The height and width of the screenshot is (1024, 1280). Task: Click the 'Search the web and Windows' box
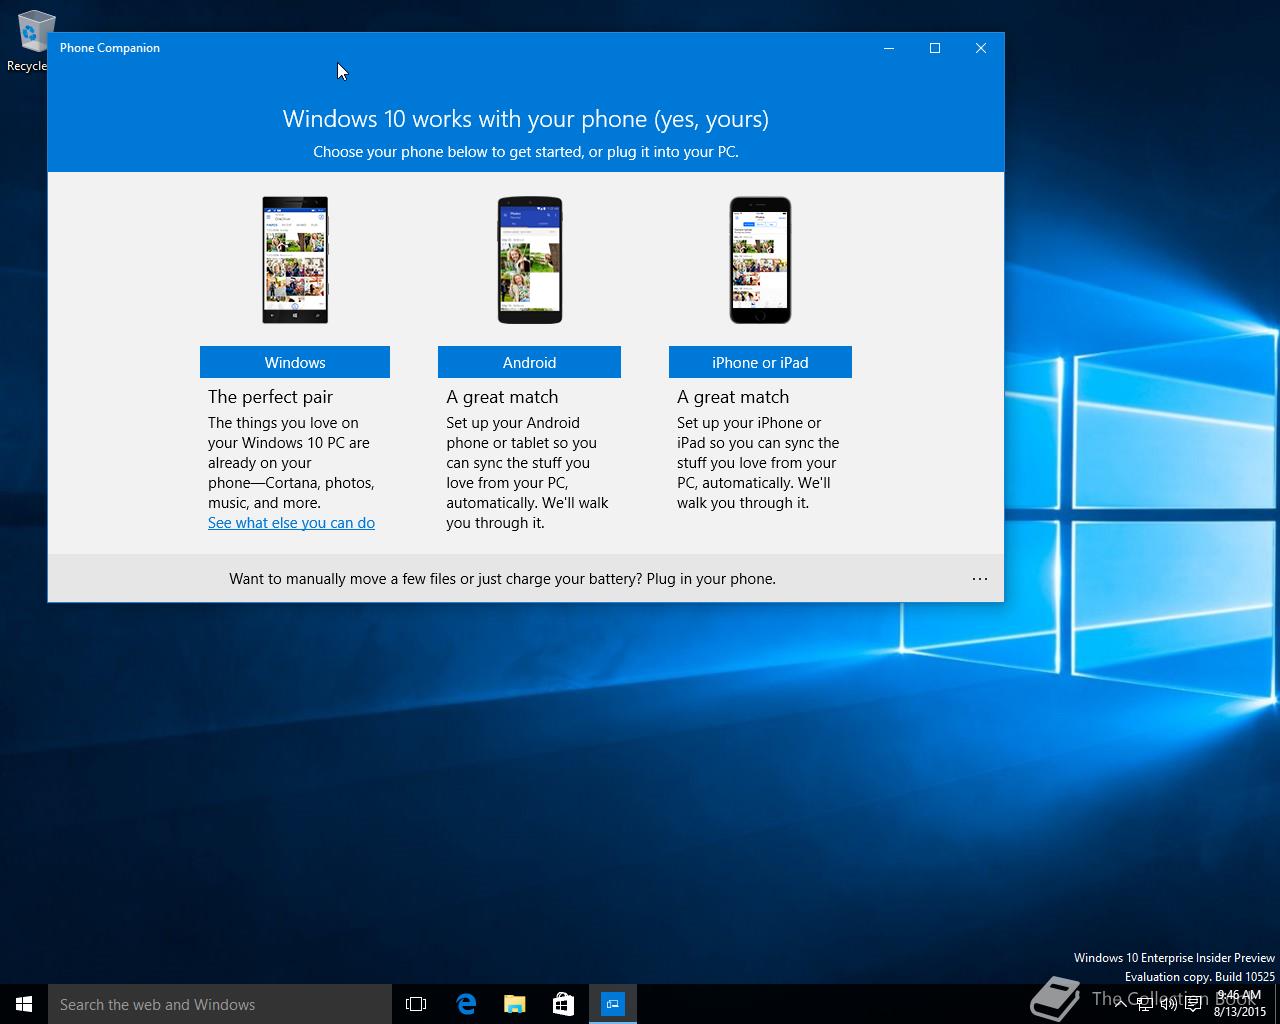point(220,1004)
